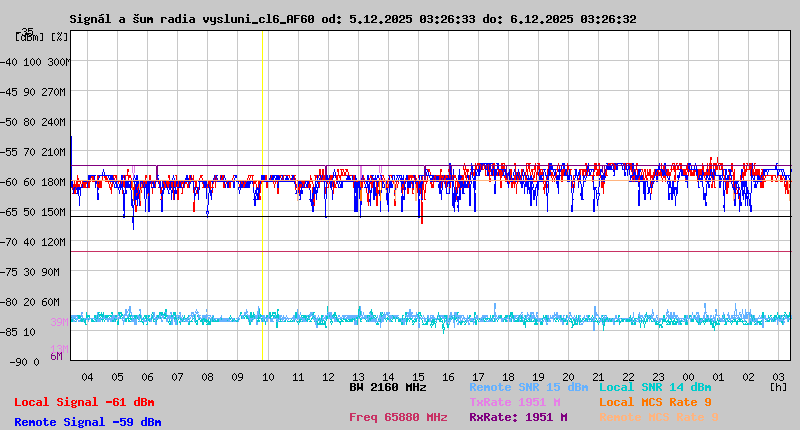Click the Local MCS Rate 9 label
The height and width of the screenshot is (430, 800).
[655, 402]
